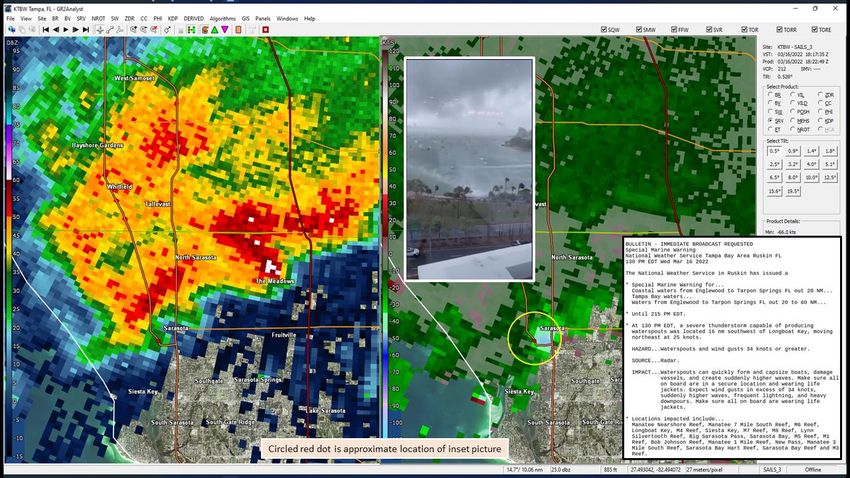Viewport: 850px width, 478px height.
Task: Select the MEHS product radio button
Action: coord(793,120)
